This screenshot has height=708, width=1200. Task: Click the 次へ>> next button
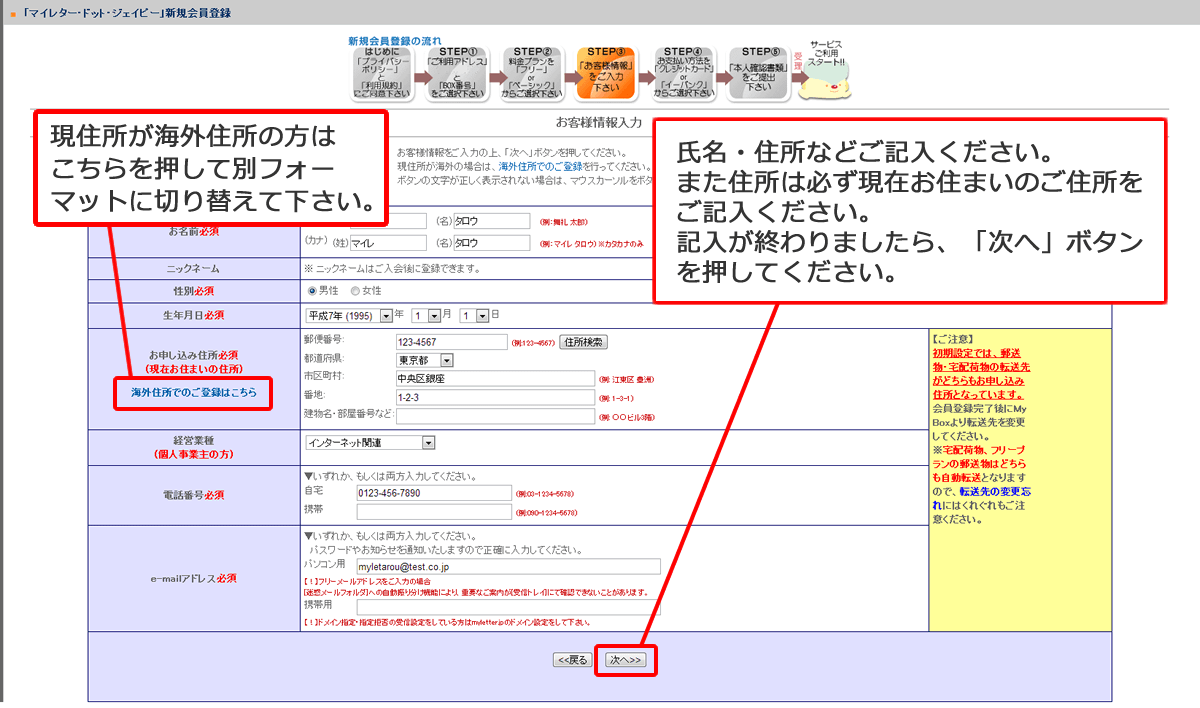pos(626,660)
